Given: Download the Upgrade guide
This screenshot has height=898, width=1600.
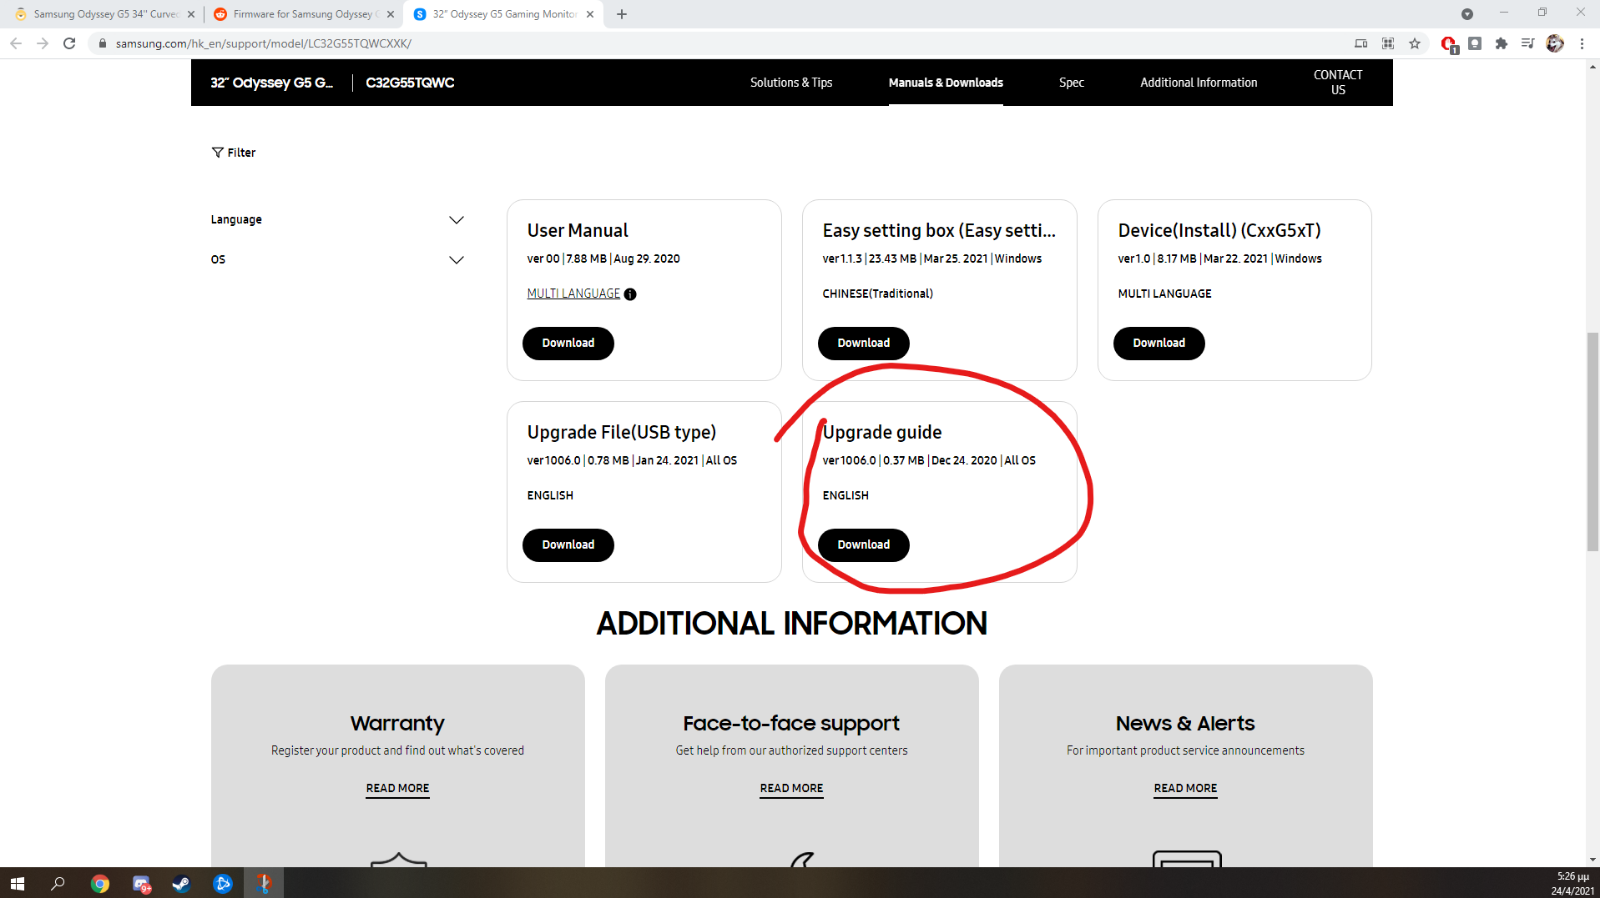Looking at the screenshot, I should 864,545.
